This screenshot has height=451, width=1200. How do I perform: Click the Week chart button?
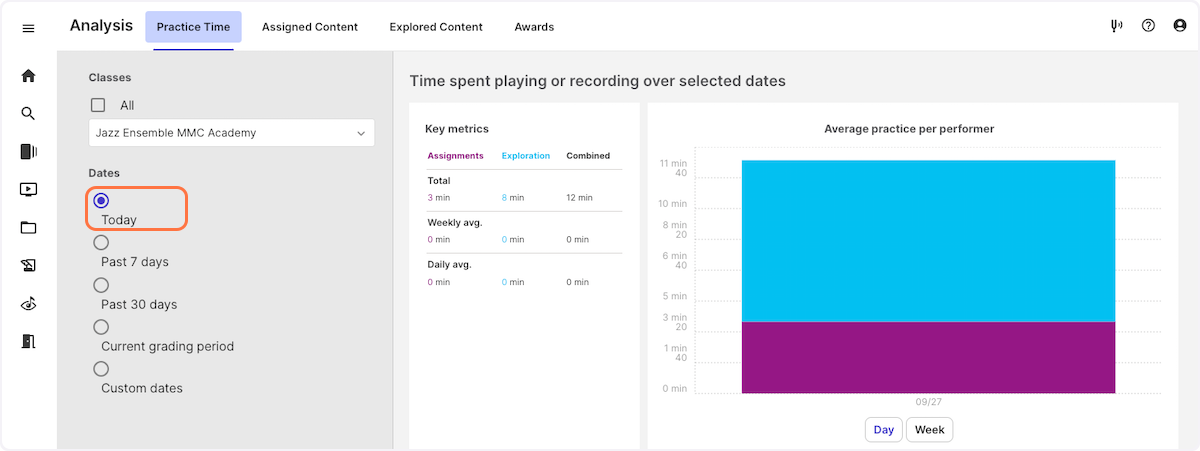click(x=930, y=430)
